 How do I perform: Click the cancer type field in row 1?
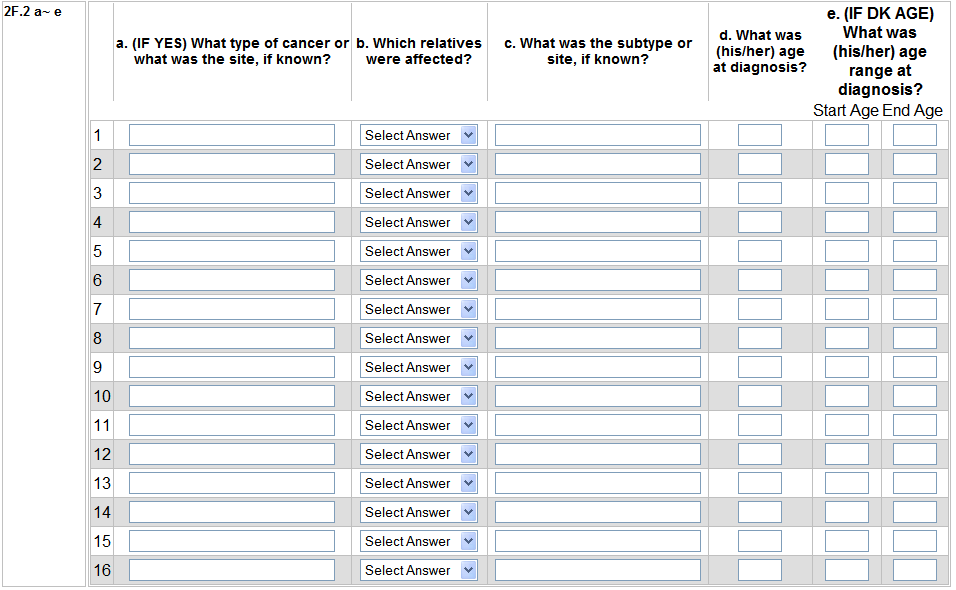point(232,135)
